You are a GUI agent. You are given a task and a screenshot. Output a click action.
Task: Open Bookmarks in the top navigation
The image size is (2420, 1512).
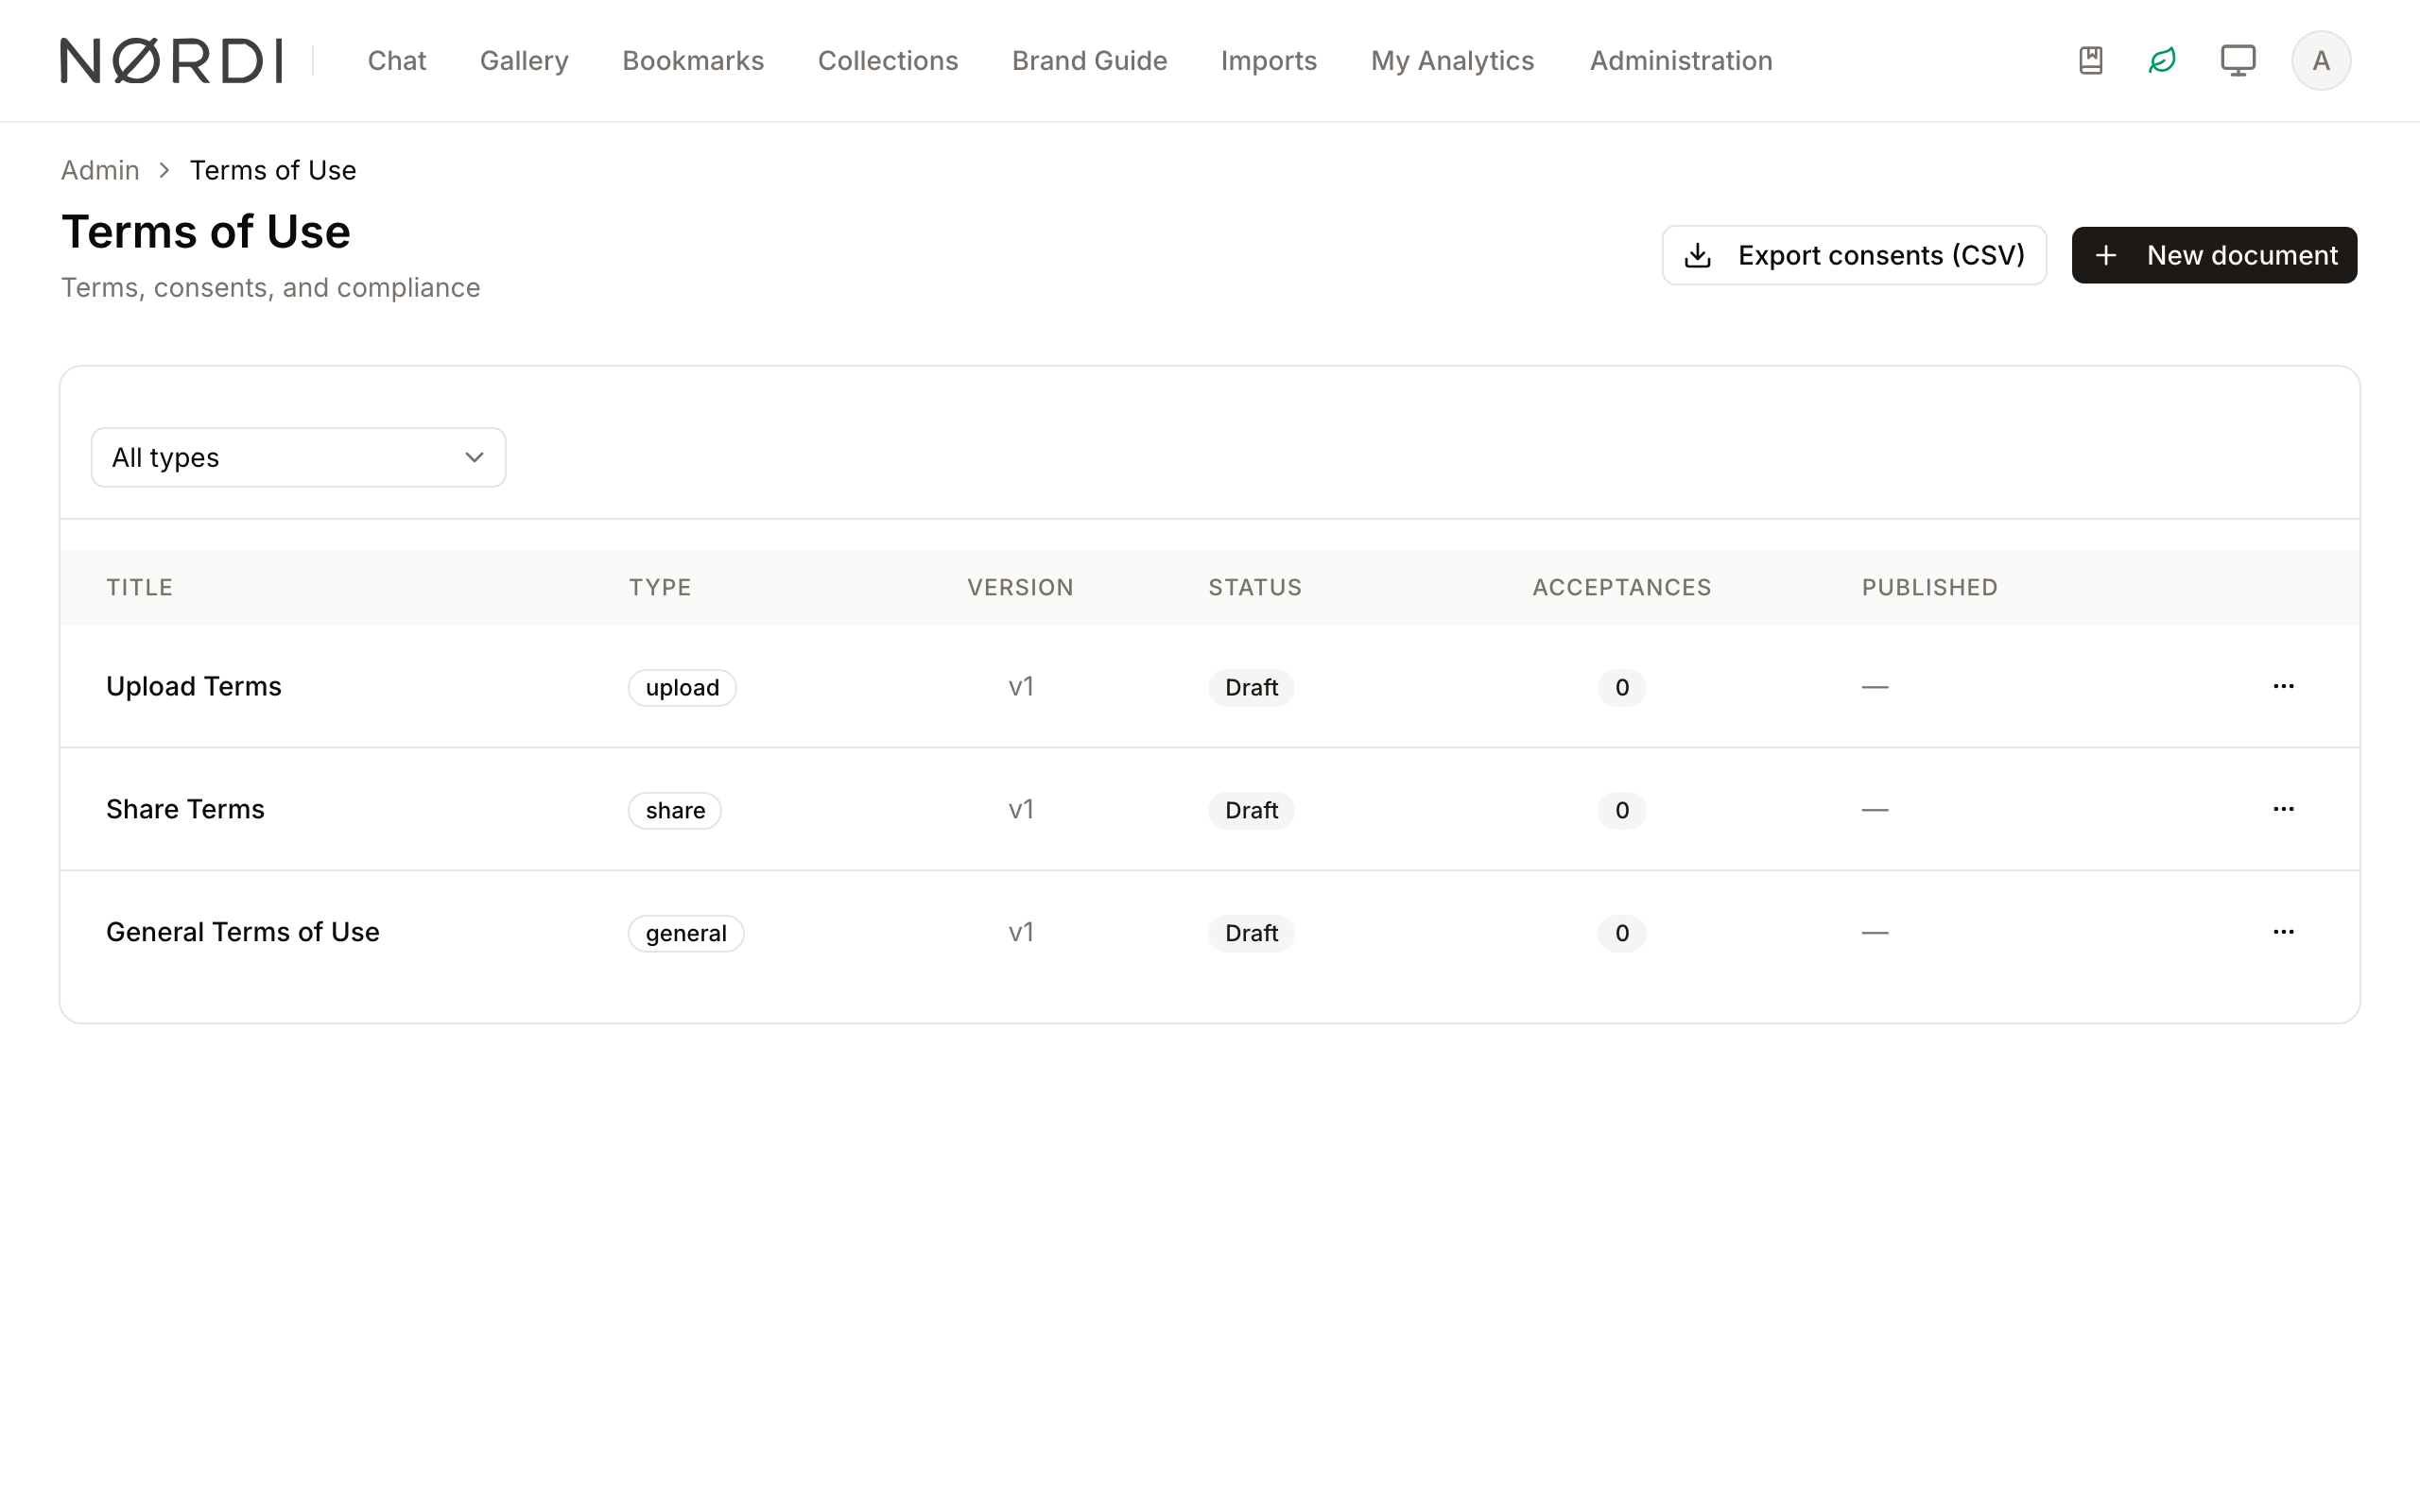693,61
